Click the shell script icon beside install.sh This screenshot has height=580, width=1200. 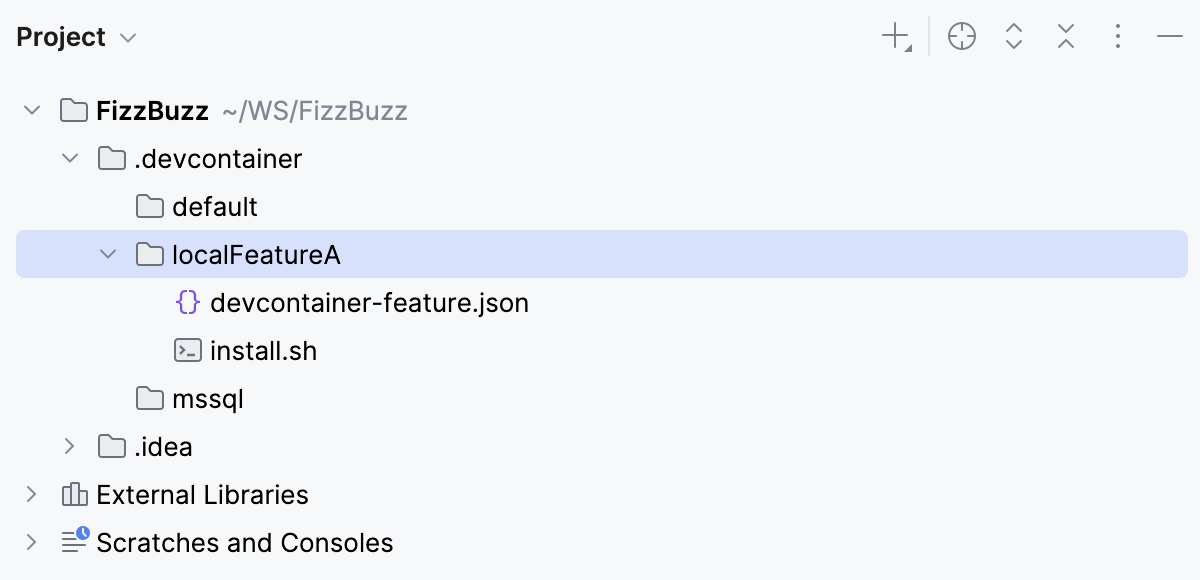coord(188,350)
